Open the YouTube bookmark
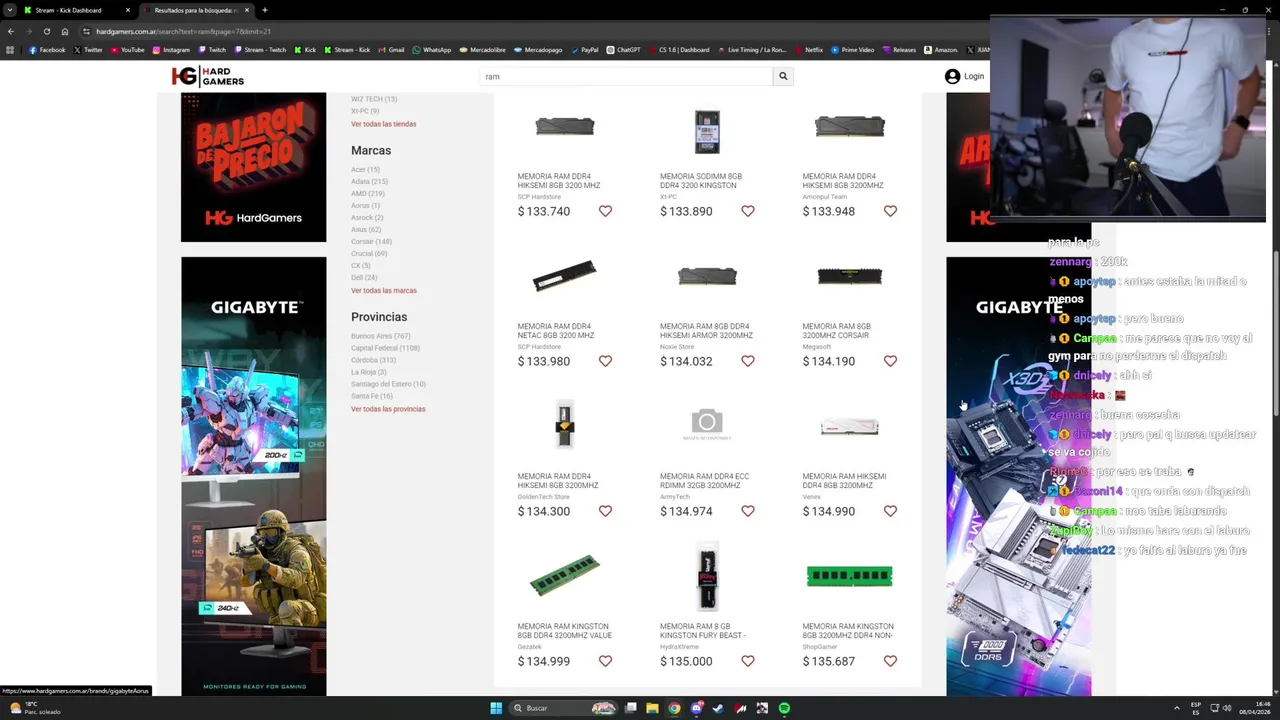Image resolution: width=1280 pixels, height=720 pixels. [128, 49]
